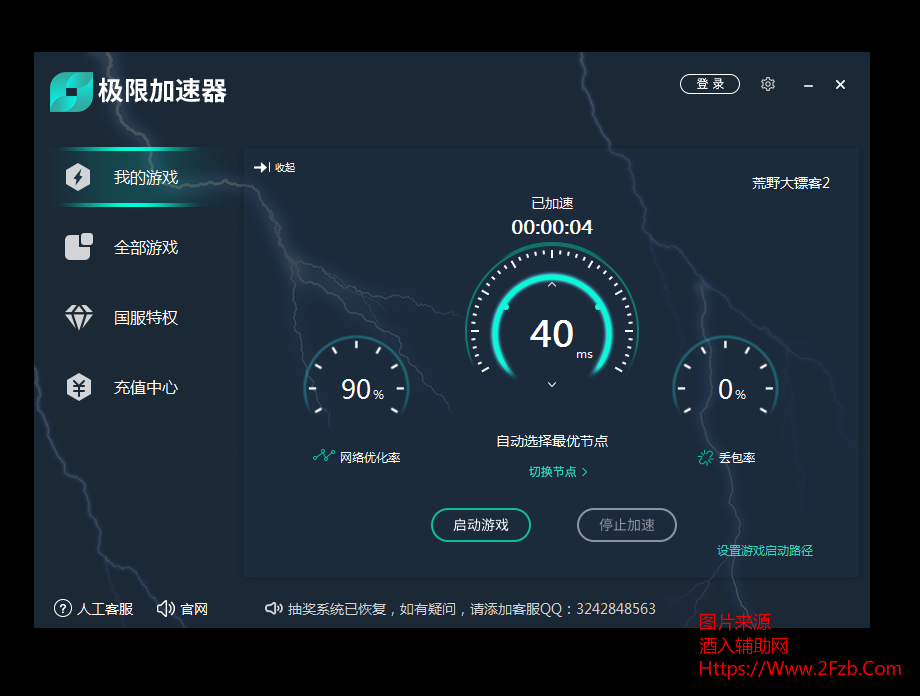Click the diamond 国服特权 icon
Image resolution: width=920 pixels, height=696 pixels.
tap(78, 318)
